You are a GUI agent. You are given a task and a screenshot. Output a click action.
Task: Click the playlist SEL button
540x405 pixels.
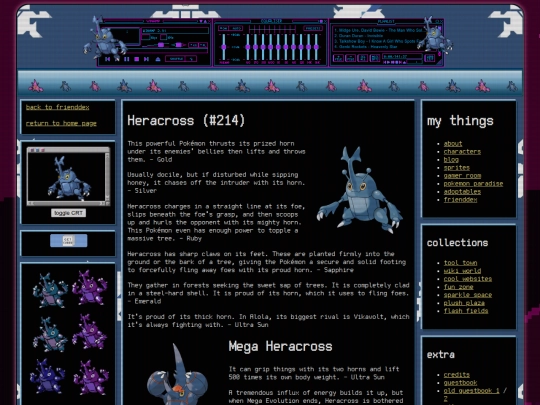pos(363,58)
